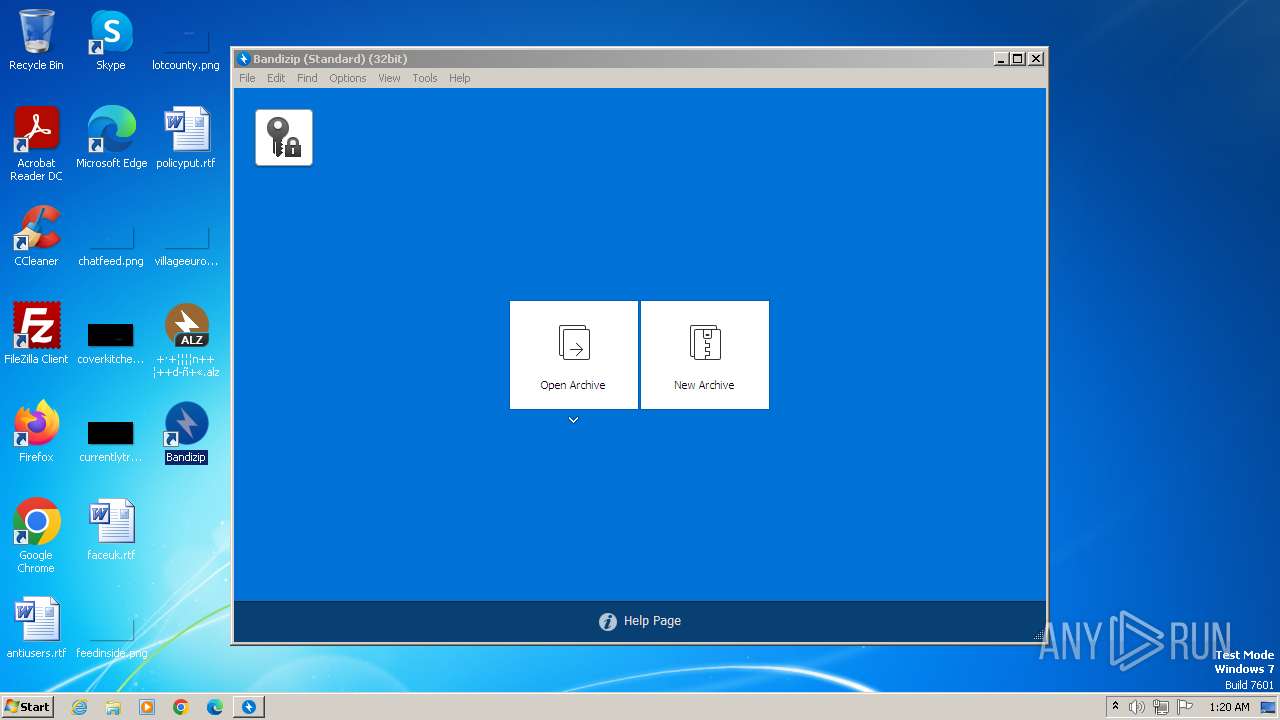The width and height of the screenshot is (1280, 720).
Task: Open the Find menu
Action: 307,78
